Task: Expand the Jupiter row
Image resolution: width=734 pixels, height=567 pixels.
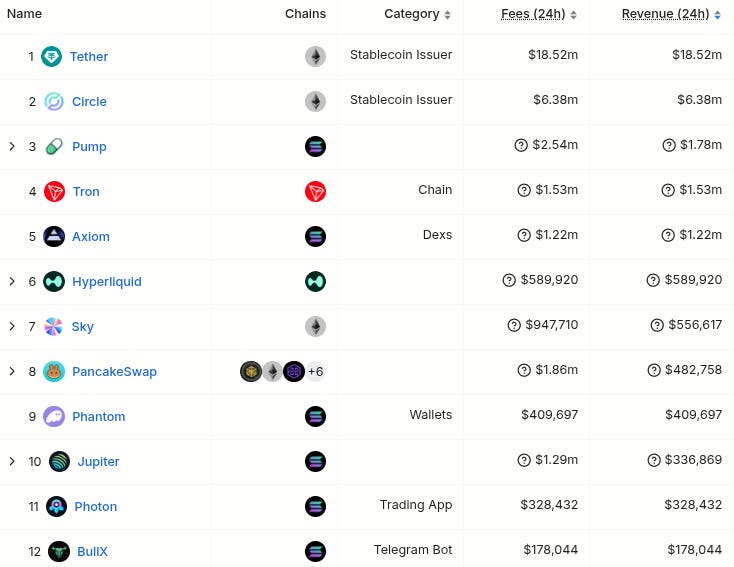Action: click(12, 461)
